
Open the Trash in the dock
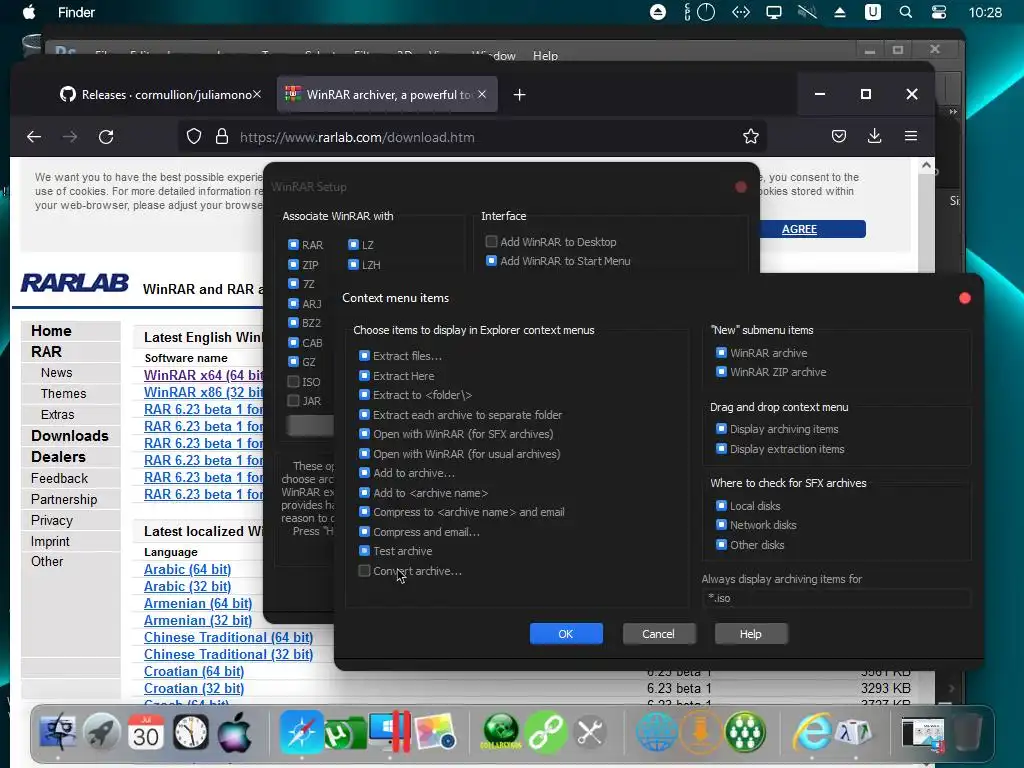pyautogui.click(x=967, y=732)
